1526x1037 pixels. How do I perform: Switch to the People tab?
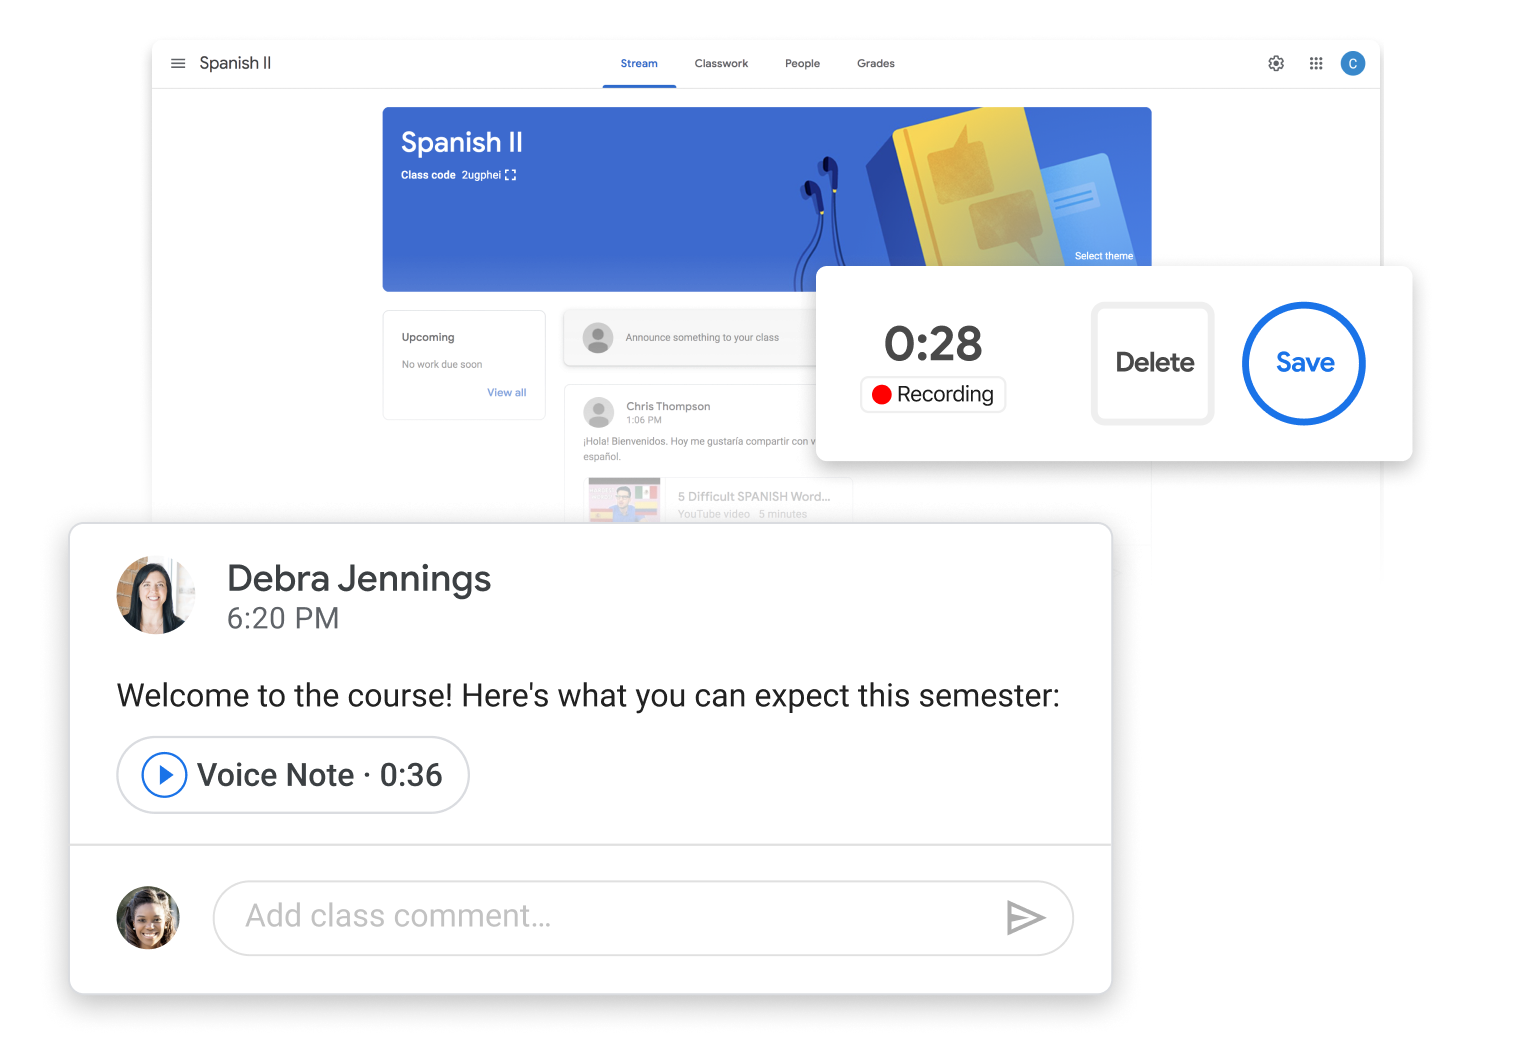point(802,63)
